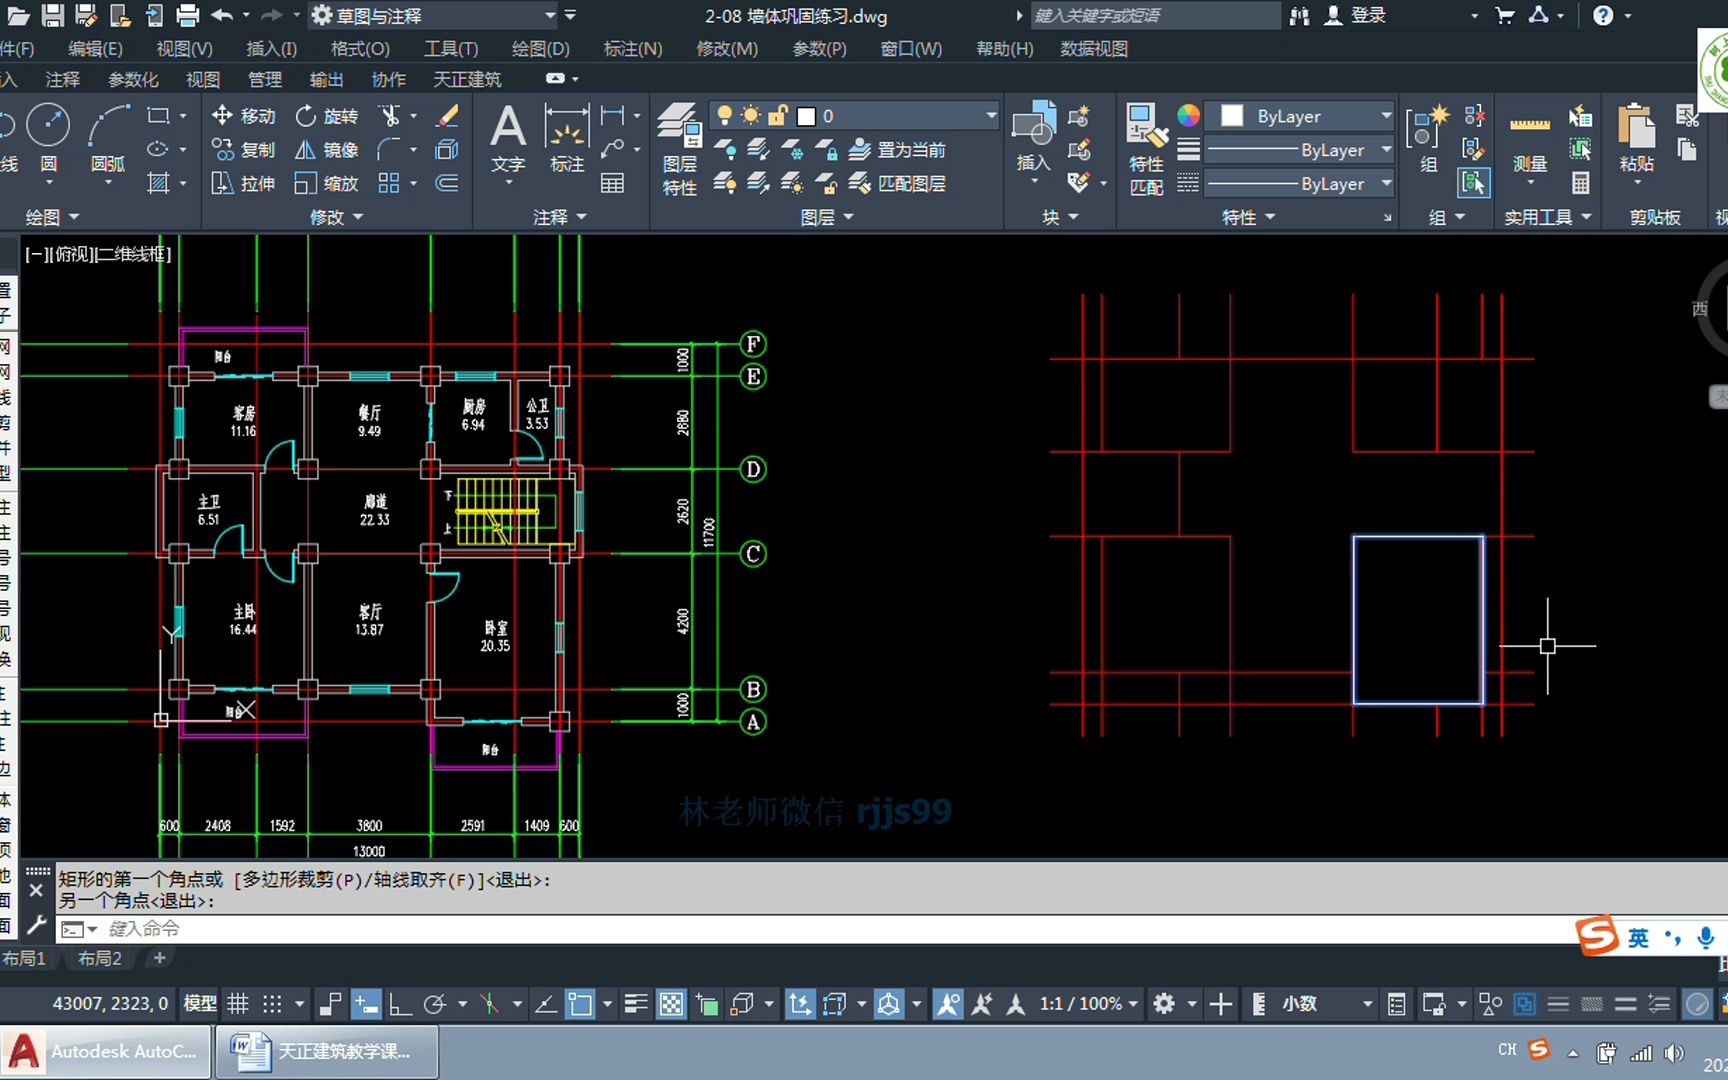Toggle lineweight display in status bar
The image size is (1728, 1080).
pos(635,1003)
